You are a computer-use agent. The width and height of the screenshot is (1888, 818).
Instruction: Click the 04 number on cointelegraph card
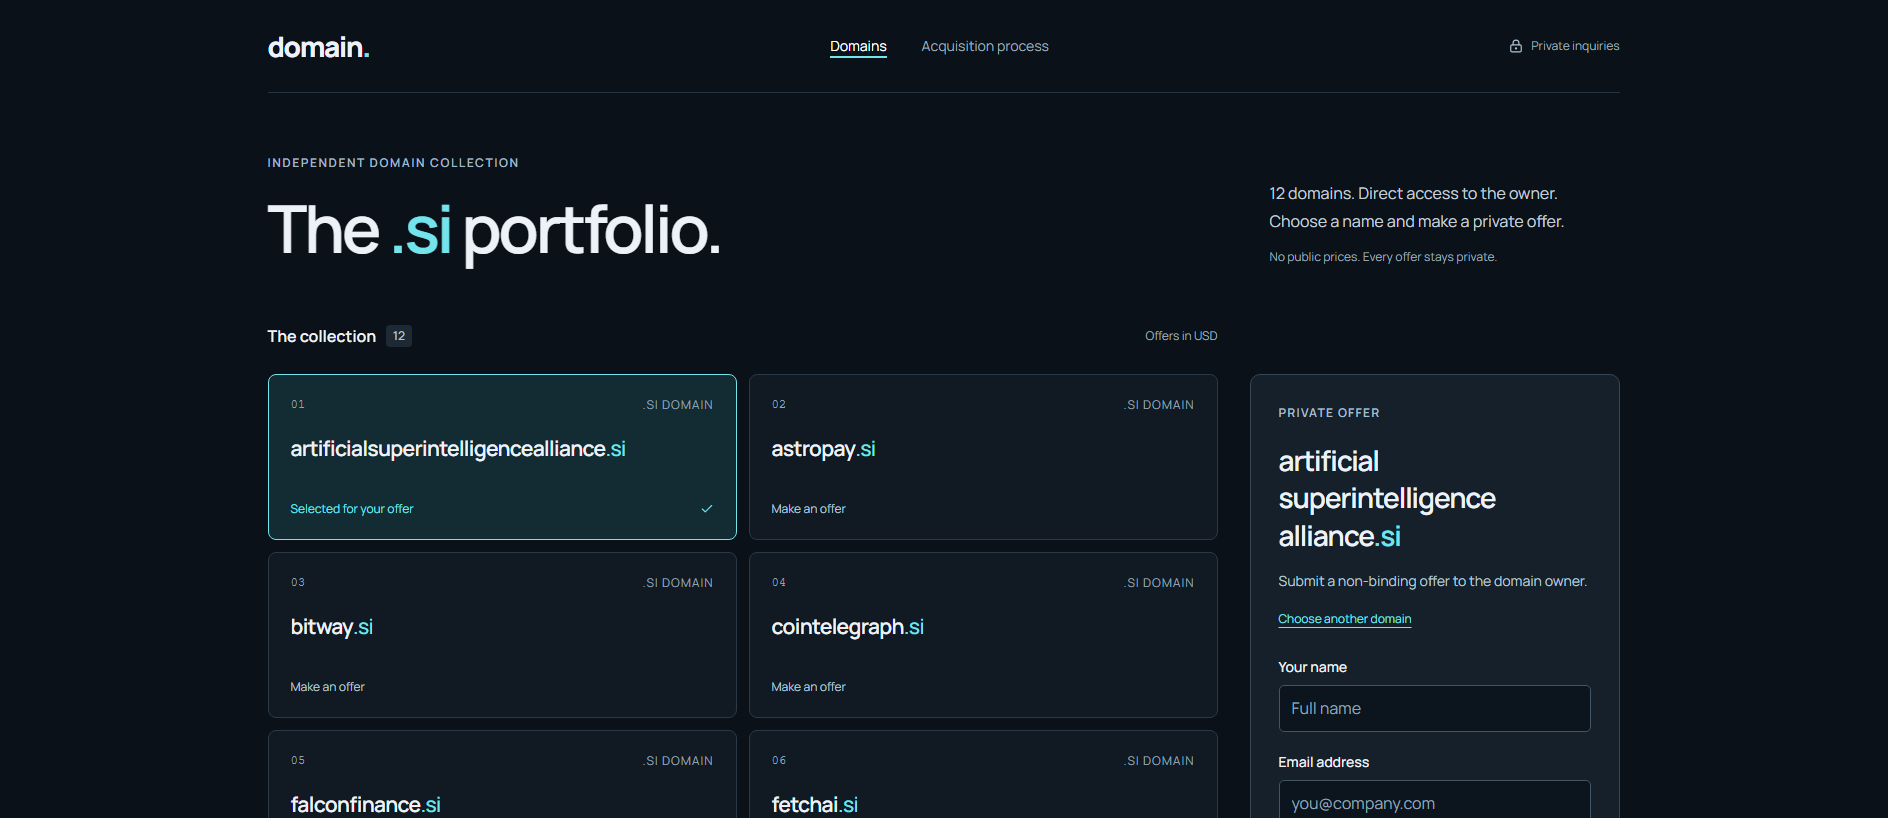[x=779, y=583]
